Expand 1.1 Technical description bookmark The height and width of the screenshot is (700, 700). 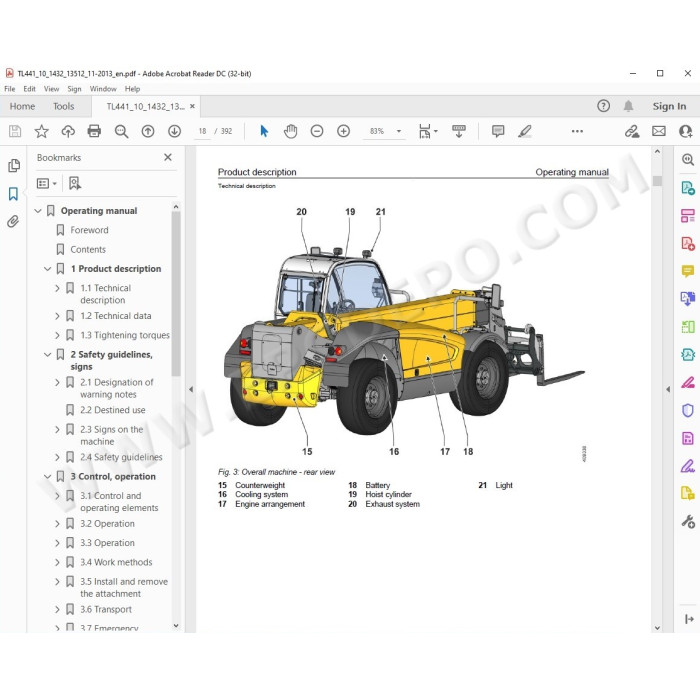pos(57,288)
